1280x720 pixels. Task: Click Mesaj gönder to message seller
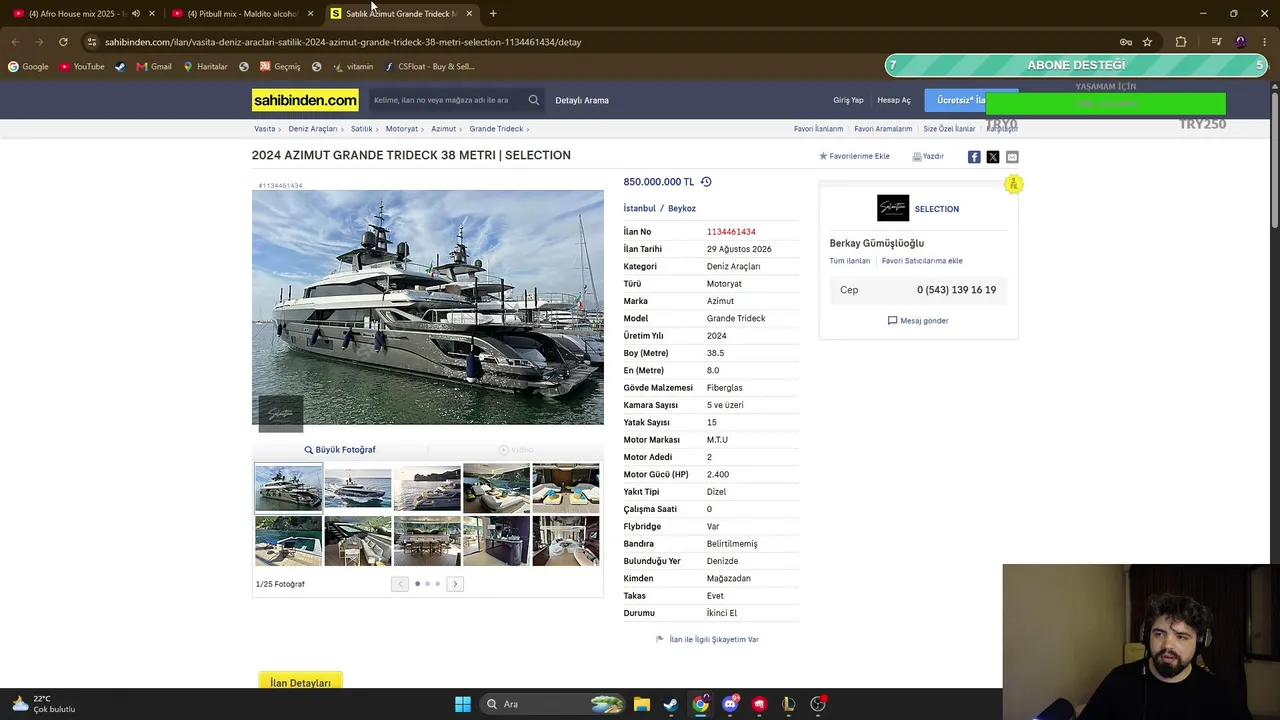click(x=918, y=321)
